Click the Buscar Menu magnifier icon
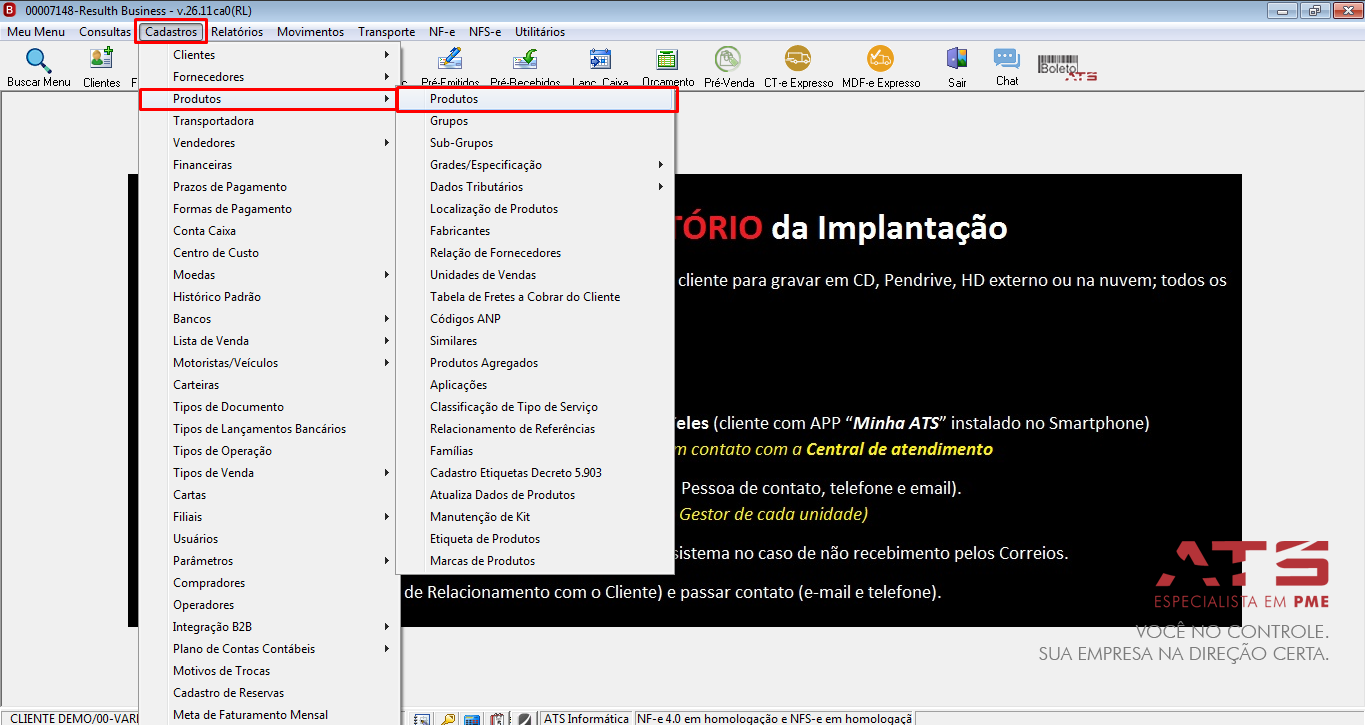Screen dimensions: 1365x725 [38, 60]
